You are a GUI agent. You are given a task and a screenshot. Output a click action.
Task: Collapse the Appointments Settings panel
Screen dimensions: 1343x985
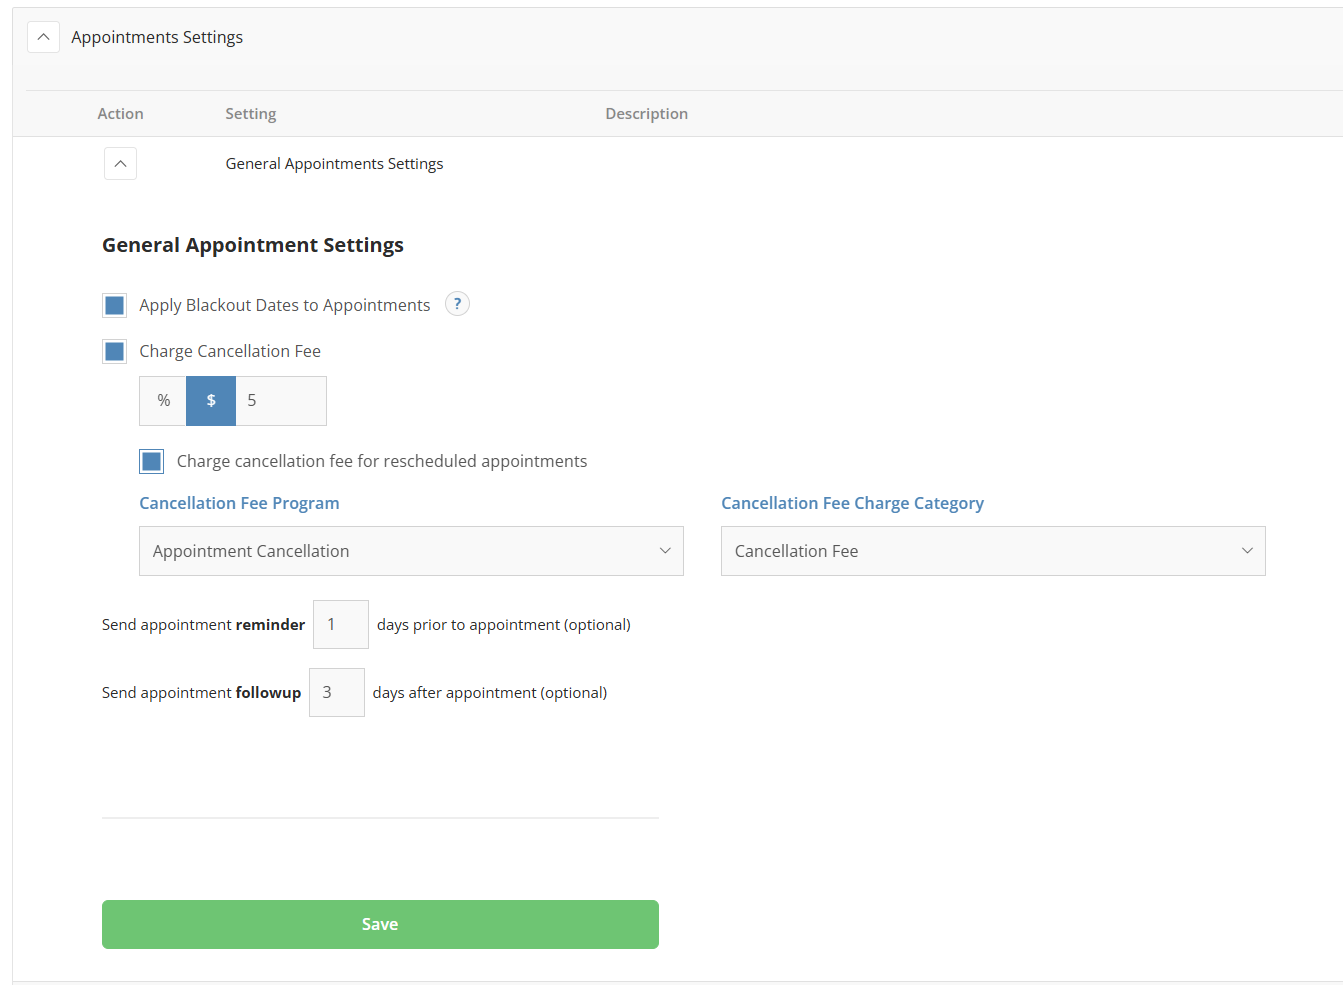pyautogui.click(x=43, y=36)
